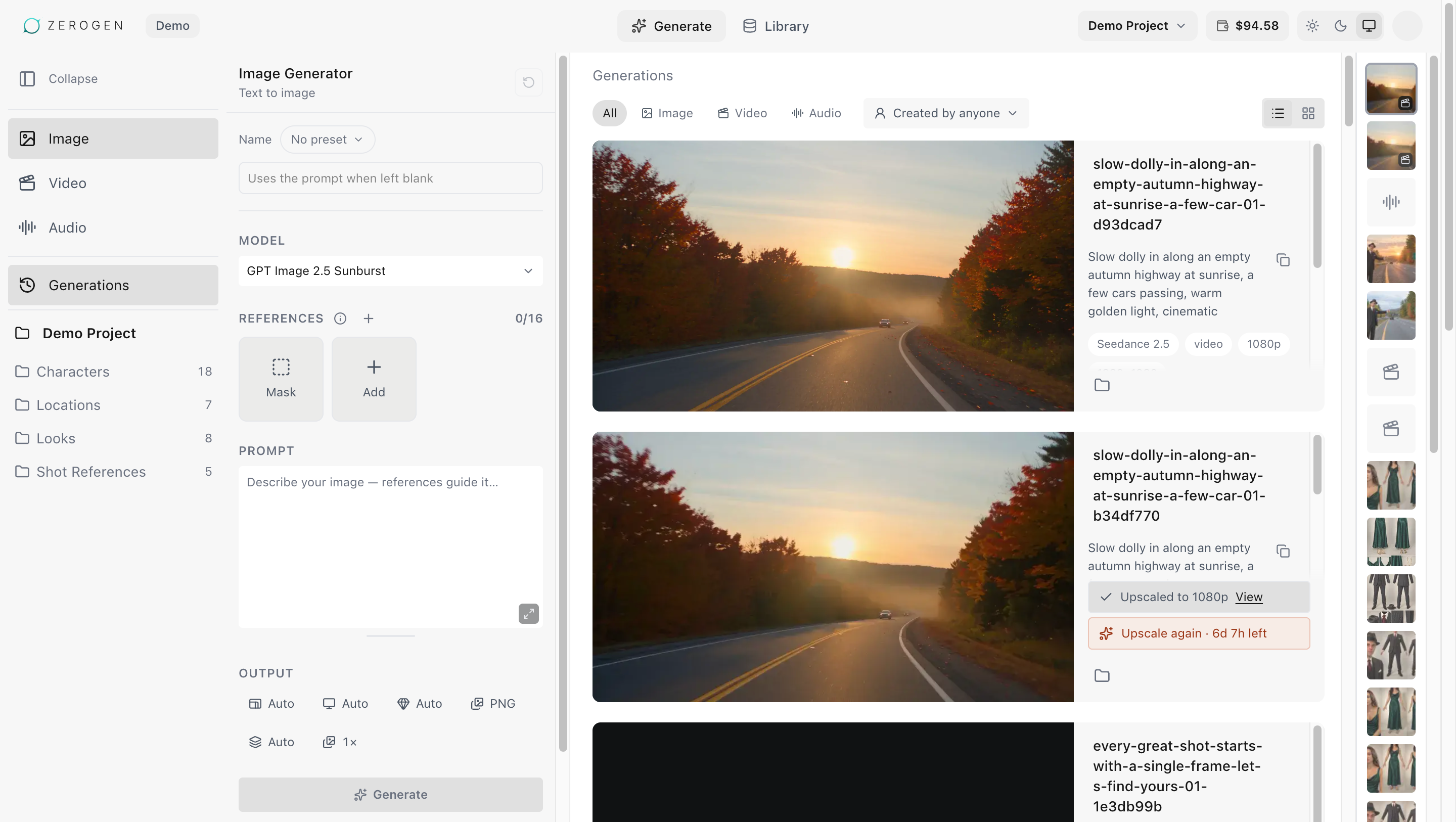Open the Looks folder
The height and width of the screenshot is (822, 1456).
[113, 438]
